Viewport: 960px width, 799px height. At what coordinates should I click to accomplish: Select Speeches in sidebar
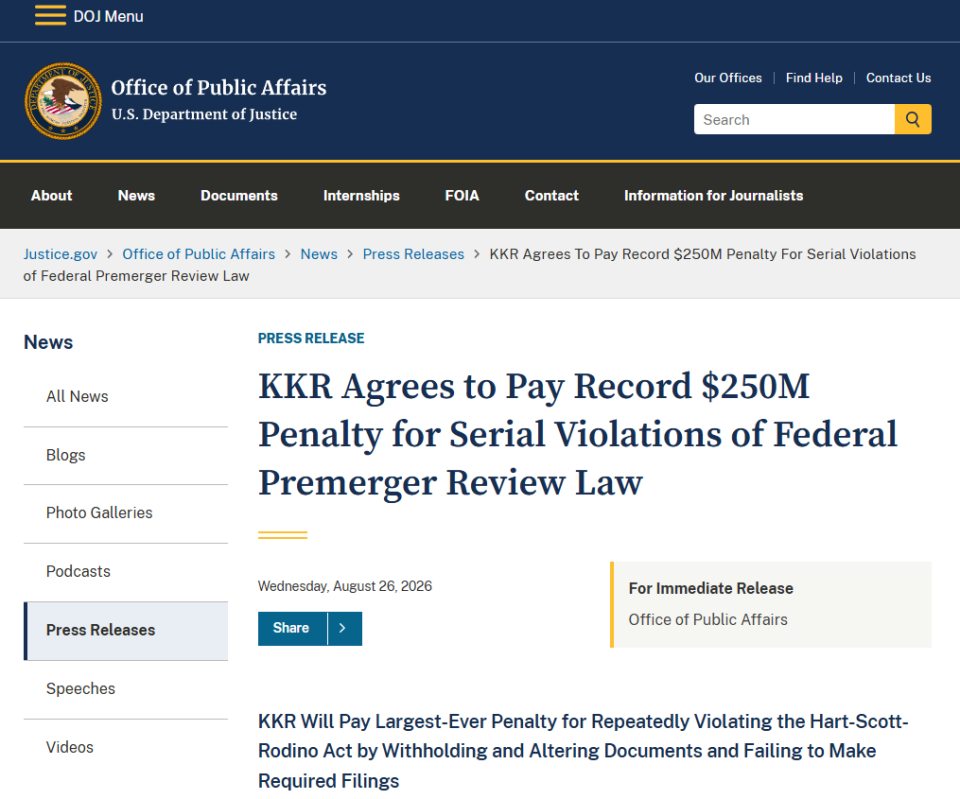tap(126, 689)
